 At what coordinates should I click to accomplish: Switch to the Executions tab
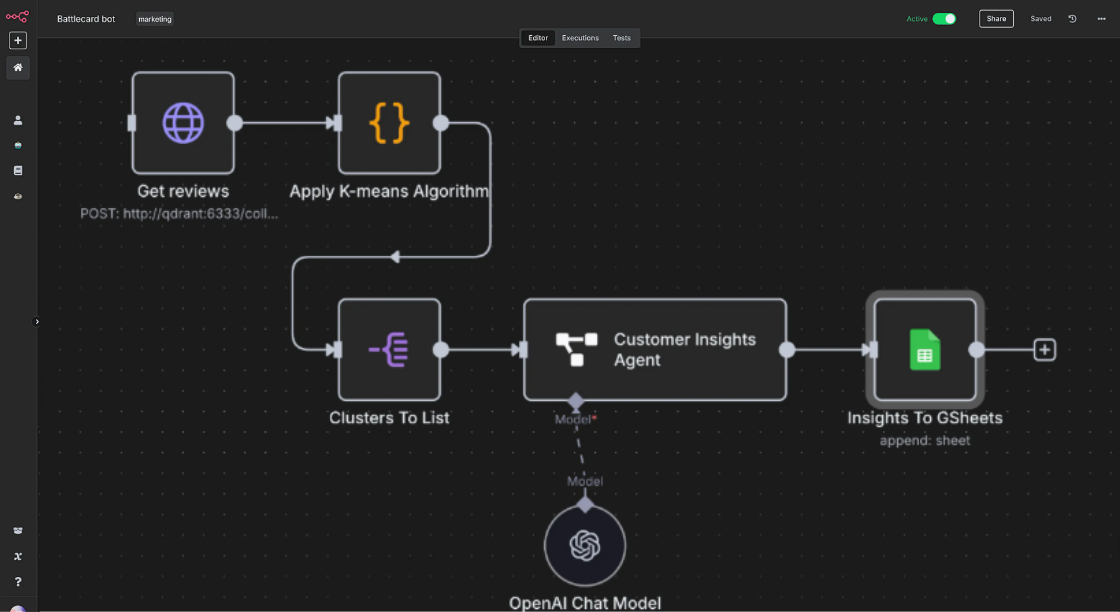tap(580, 38)
